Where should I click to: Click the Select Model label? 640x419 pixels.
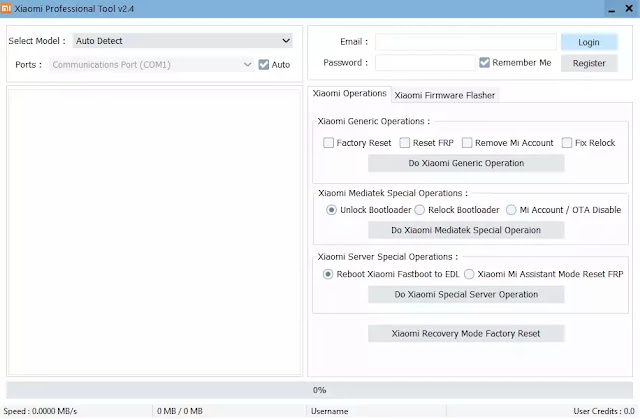tap(37, 41)
